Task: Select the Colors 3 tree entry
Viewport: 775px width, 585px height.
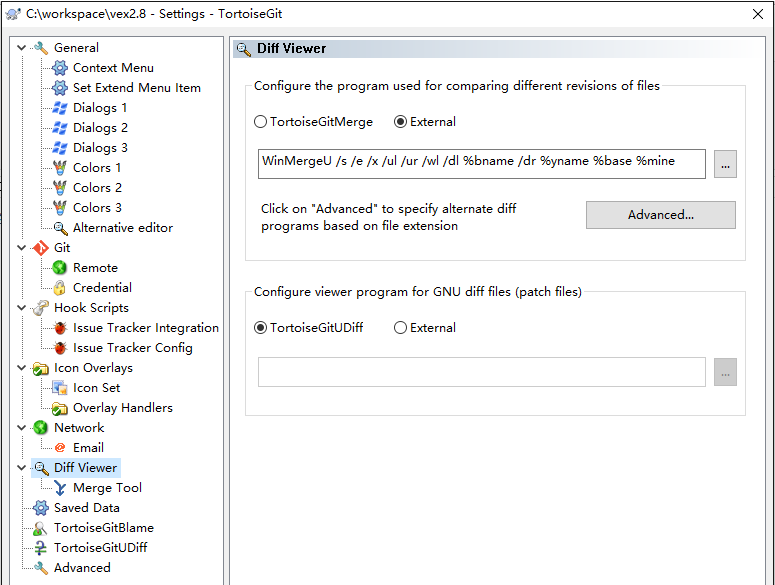Action: click(97, 208)
